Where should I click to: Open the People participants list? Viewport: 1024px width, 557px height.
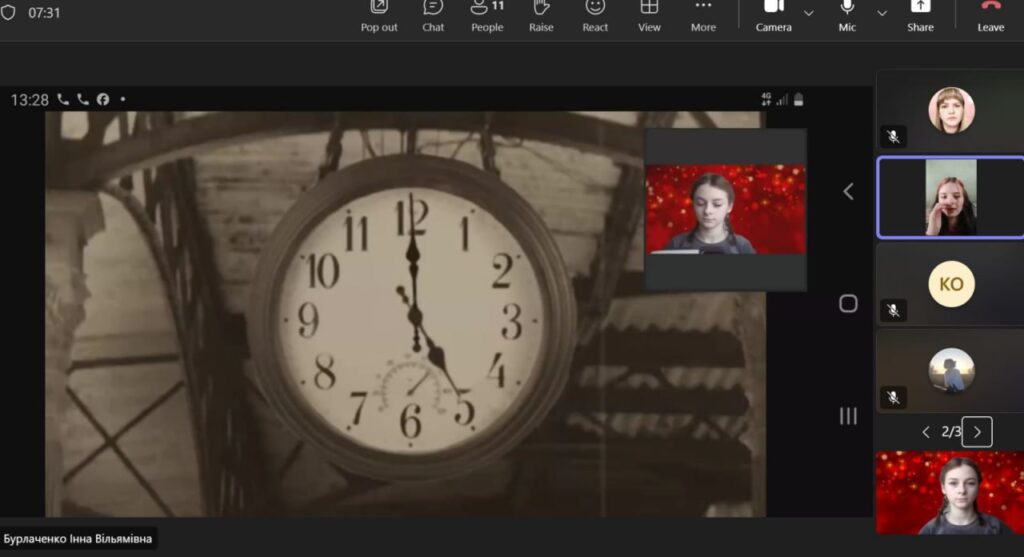pyautogui.click(x=487, y=15)
